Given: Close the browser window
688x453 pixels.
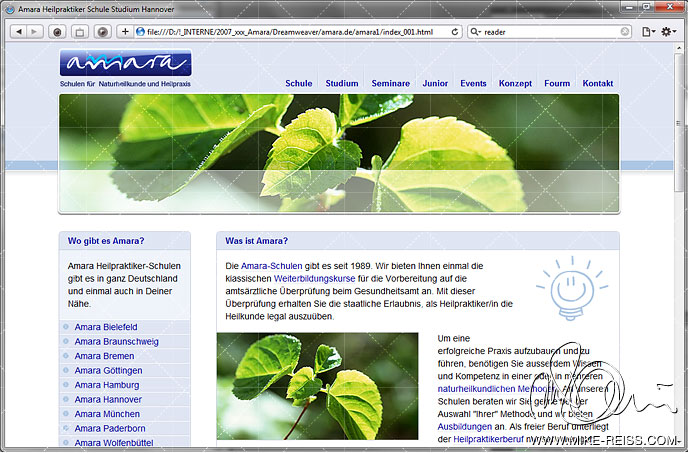Looking at the screenshot, I should tap(670, 7).
